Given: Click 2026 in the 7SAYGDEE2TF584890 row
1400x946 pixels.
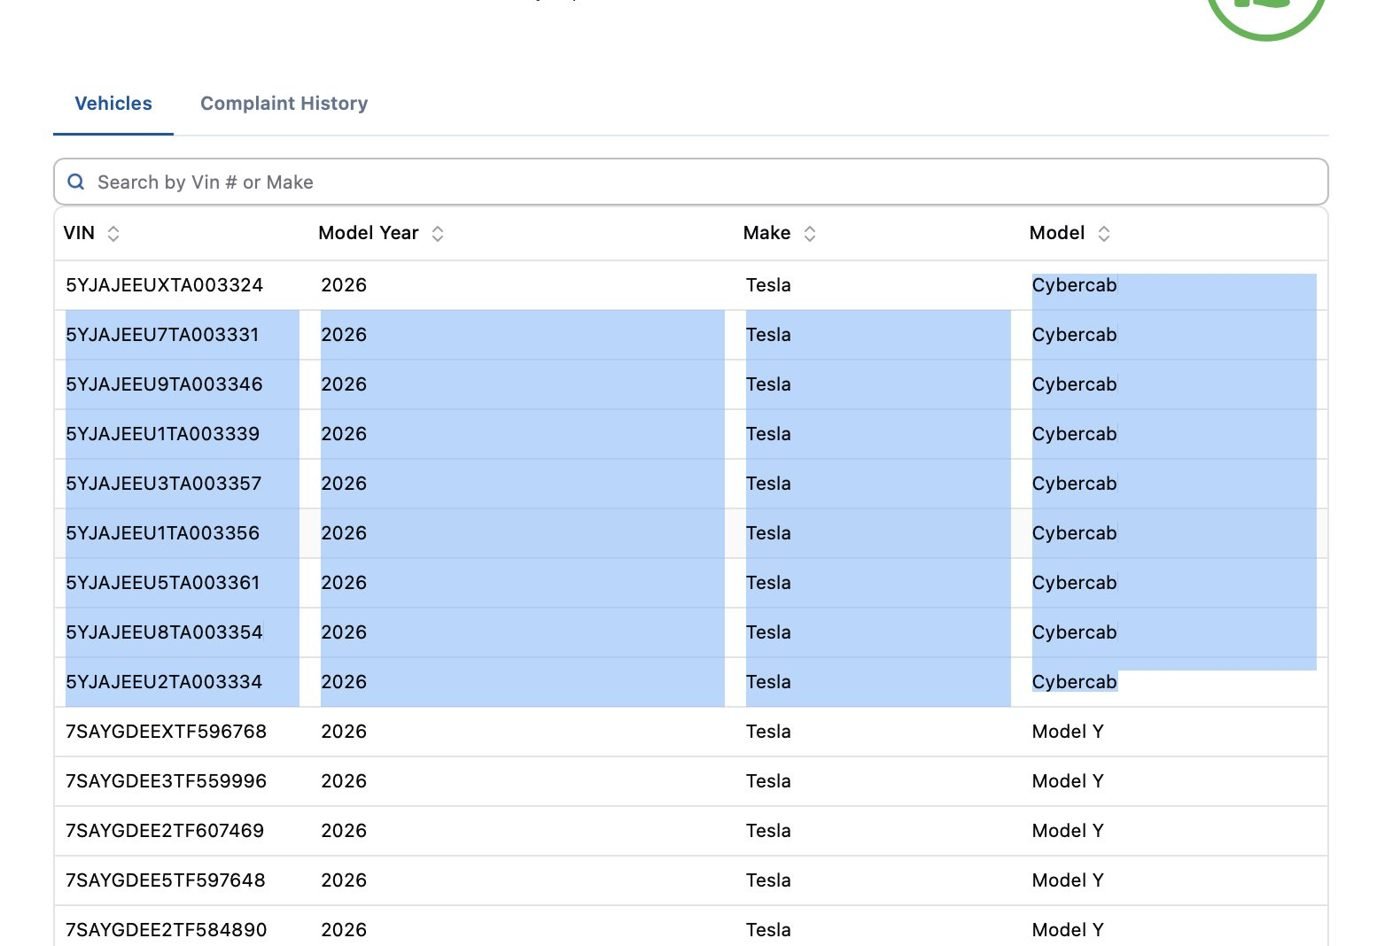Looking at the screenshot, I should 344,930.
